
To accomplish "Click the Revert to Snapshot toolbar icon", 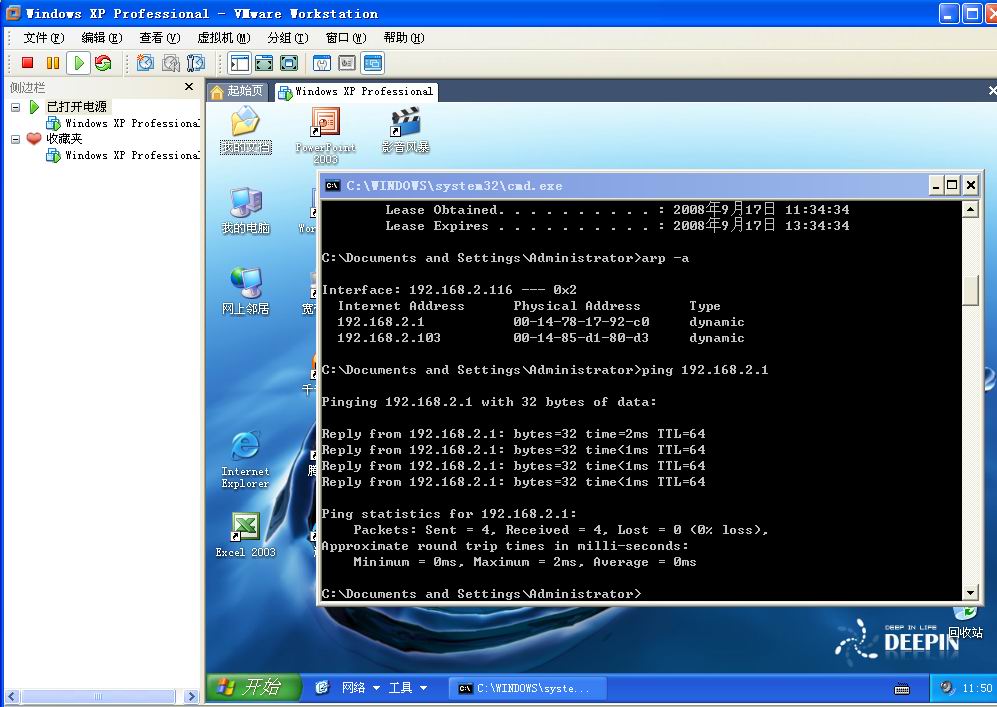I will (171, 62).
